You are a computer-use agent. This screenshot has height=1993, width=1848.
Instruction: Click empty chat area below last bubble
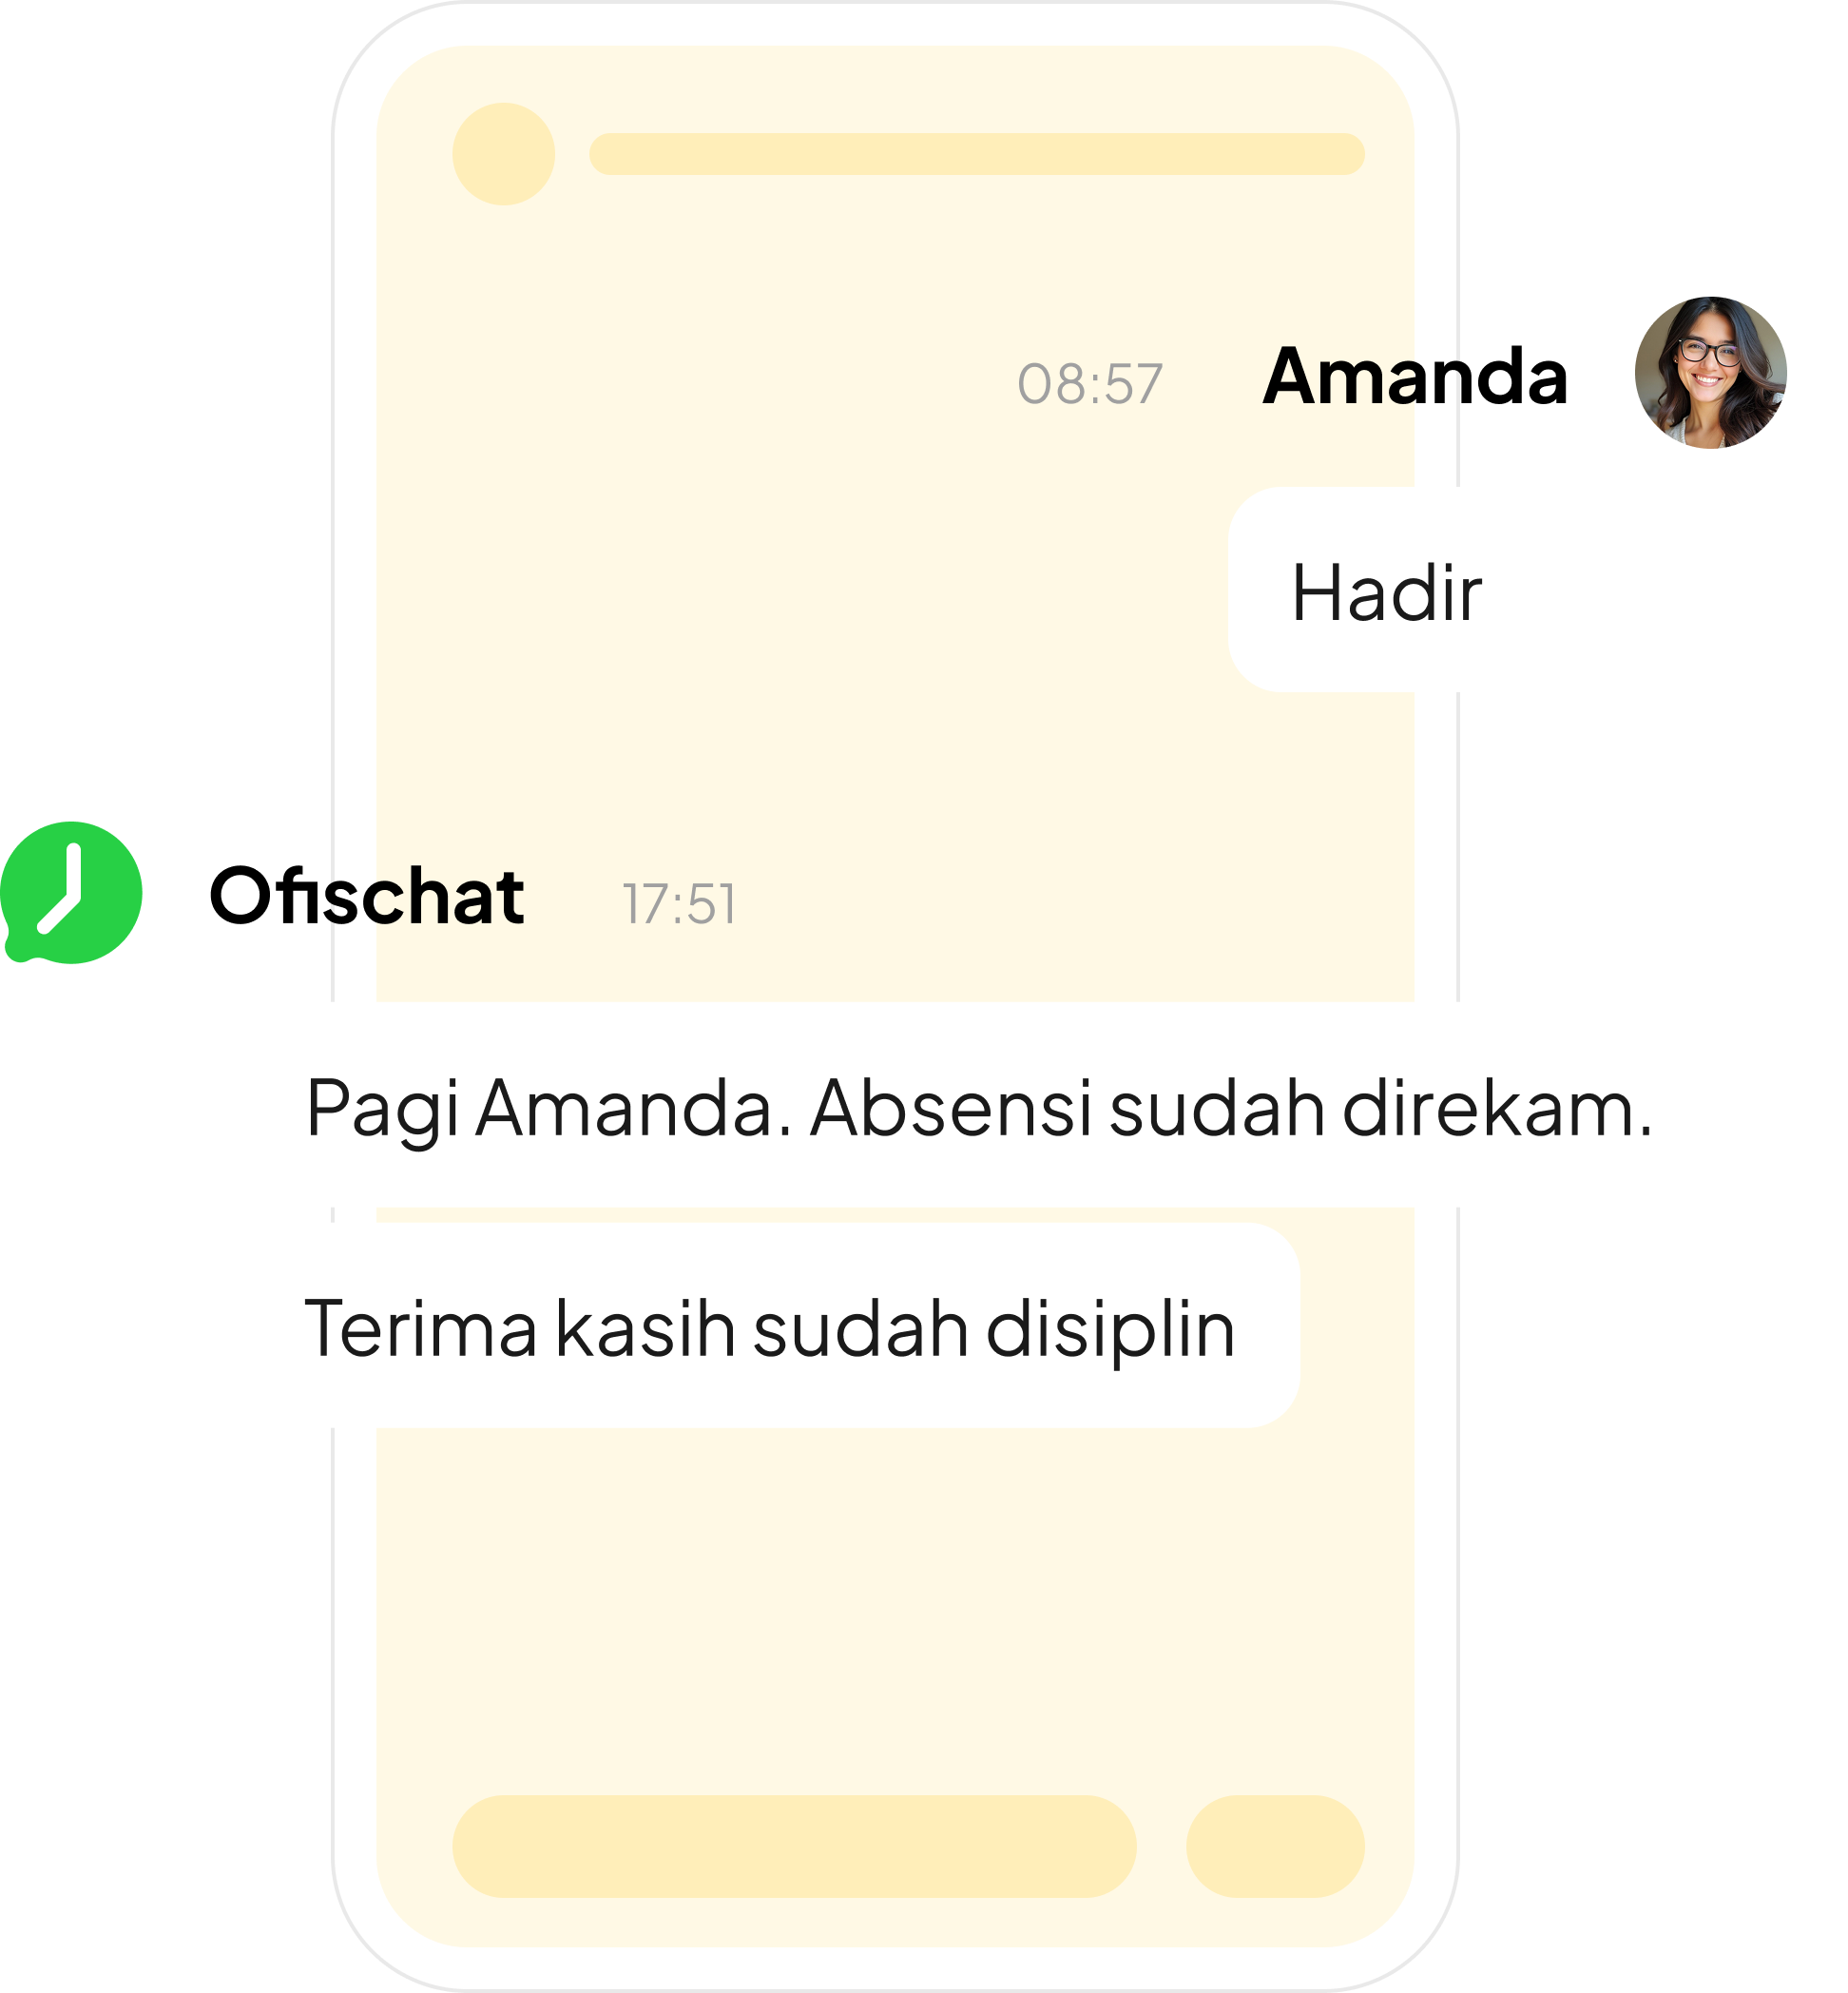pos(895,1610)
